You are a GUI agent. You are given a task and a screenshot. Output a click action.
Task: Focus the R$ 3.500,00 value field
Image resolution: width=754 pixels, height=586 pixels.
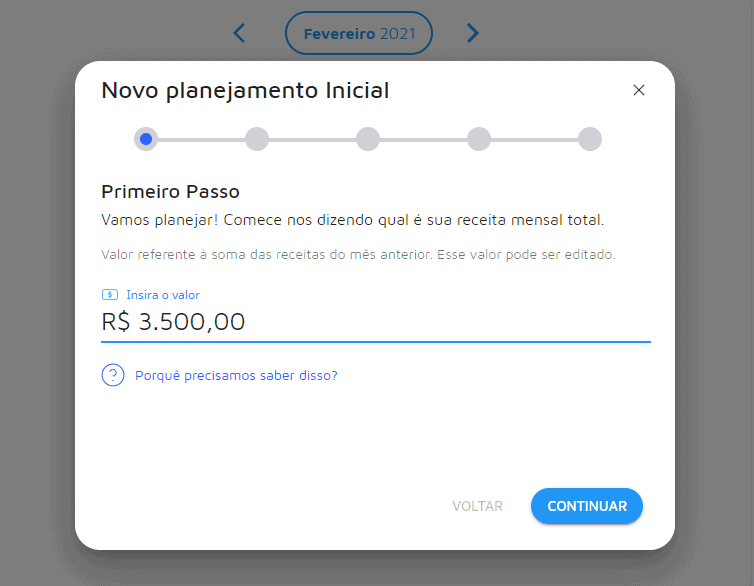click(375, 322)
